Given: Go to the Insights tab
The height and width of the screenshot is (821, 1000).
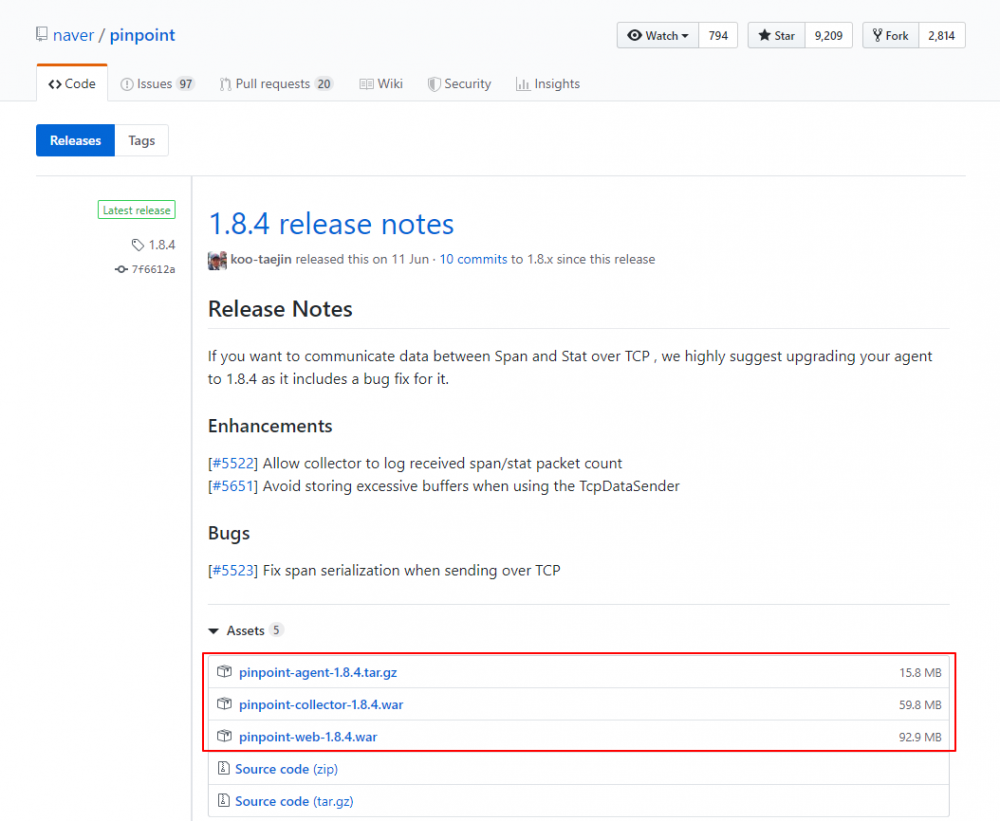Looking at the screenshot, I should 548,84.
